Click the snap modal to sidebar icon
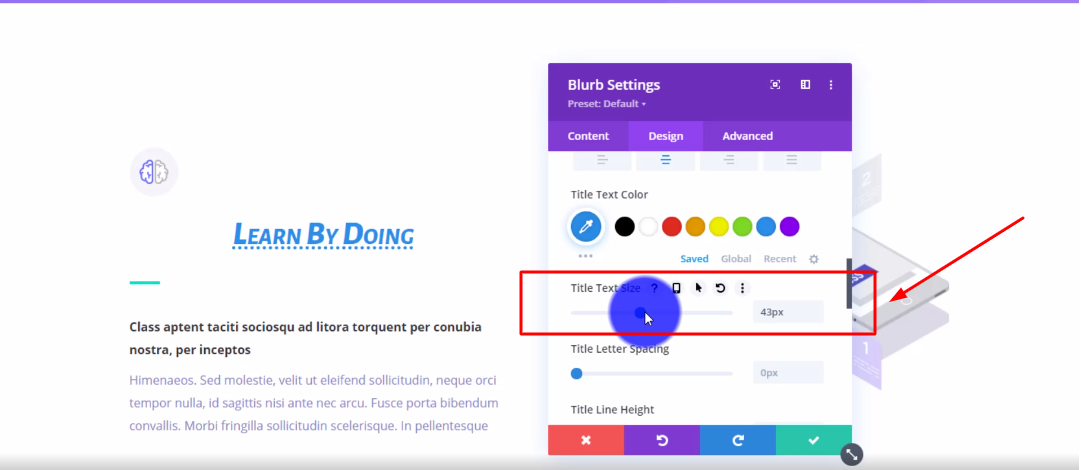The width and height of the screenshot is (1081, 470). coord(805,85)
